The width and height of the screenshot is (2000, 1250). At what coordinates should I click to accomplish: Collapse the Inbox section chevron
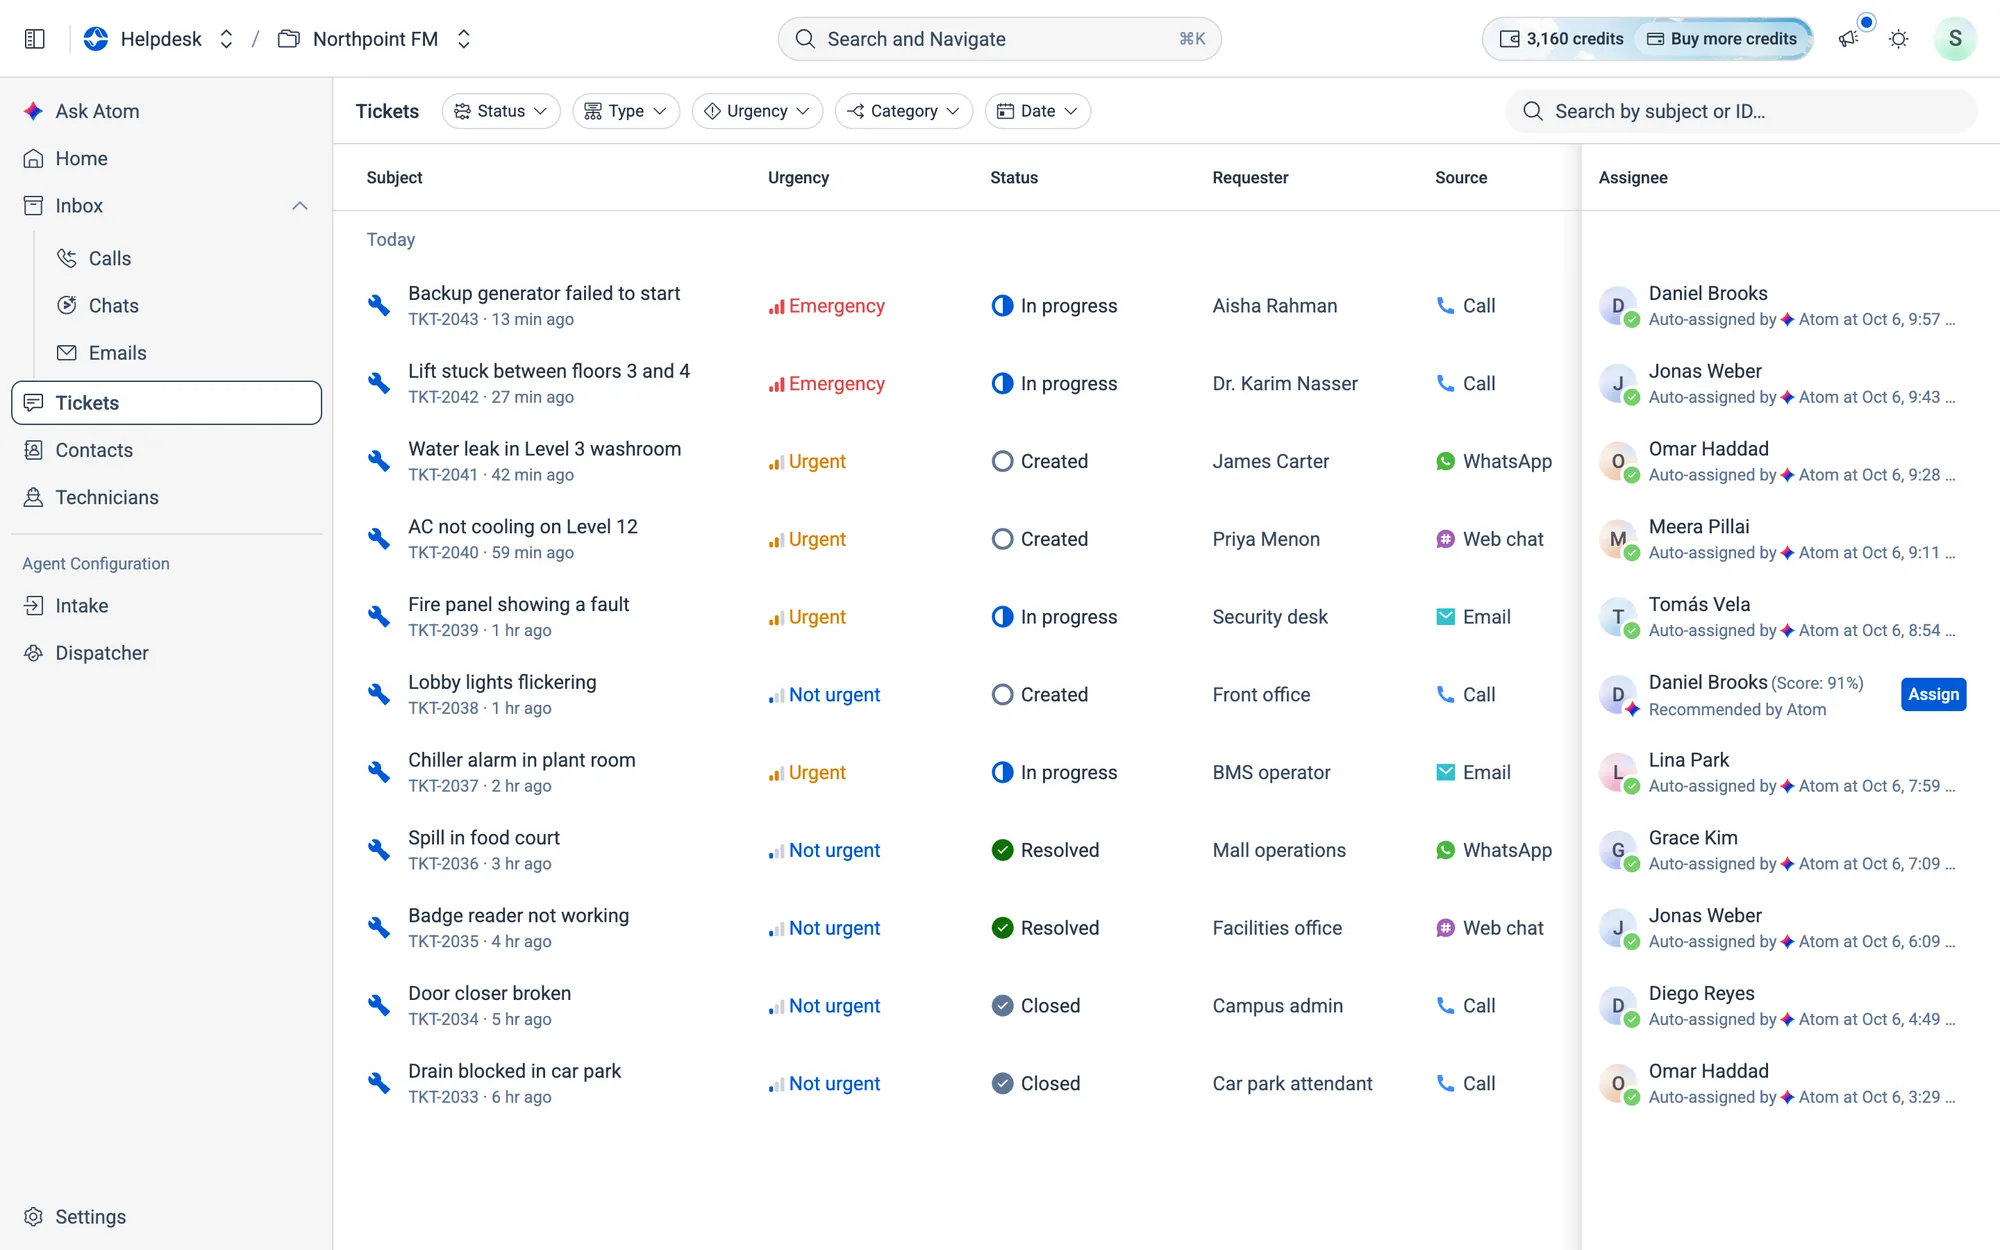(300, 206)
